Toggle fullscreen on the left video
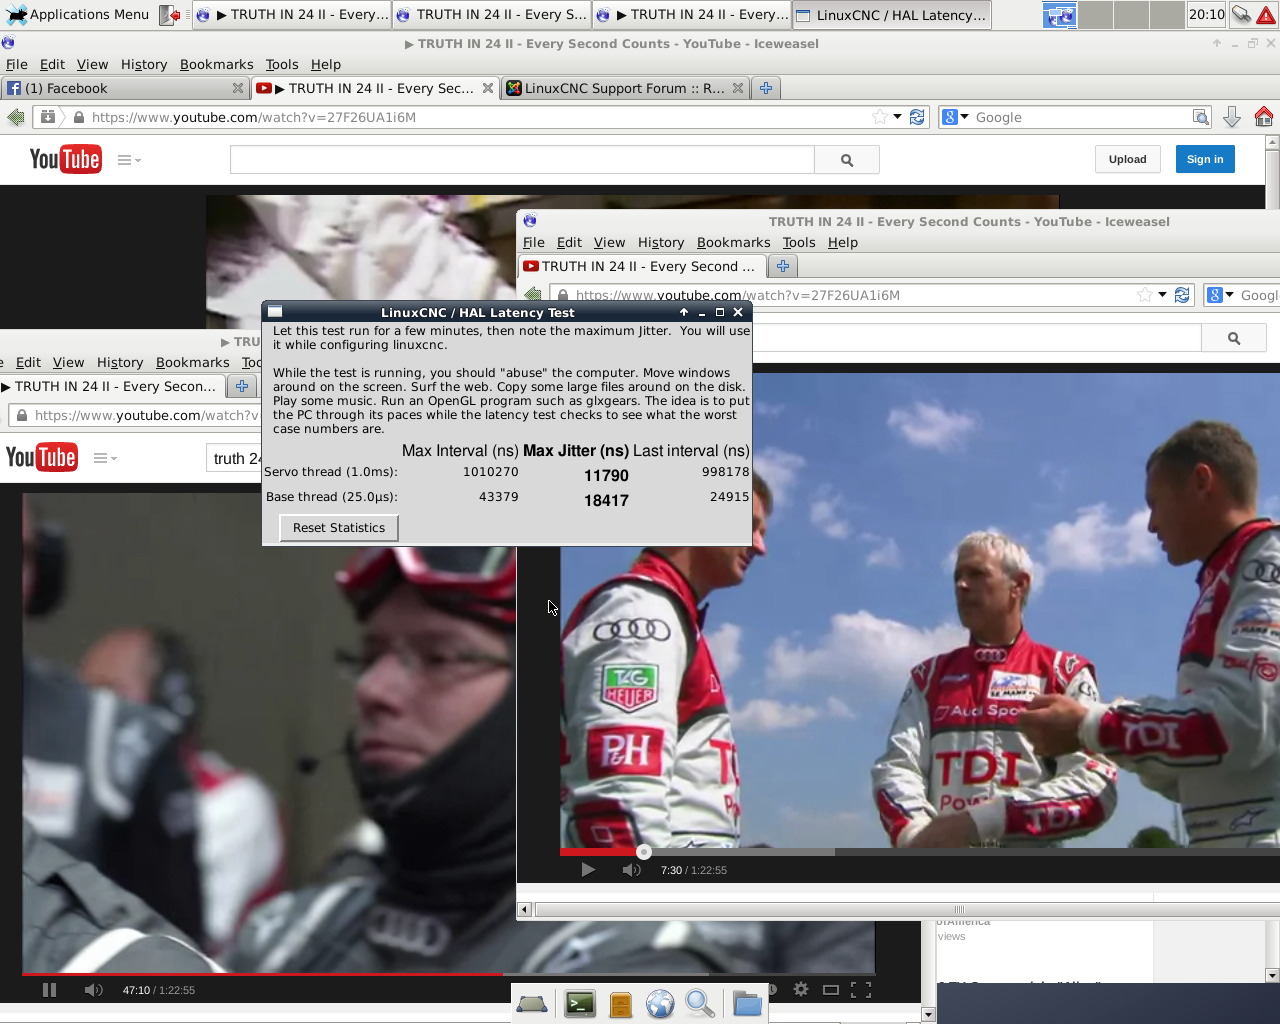Screen dimensions: 1280x1024 click(860, 990)
